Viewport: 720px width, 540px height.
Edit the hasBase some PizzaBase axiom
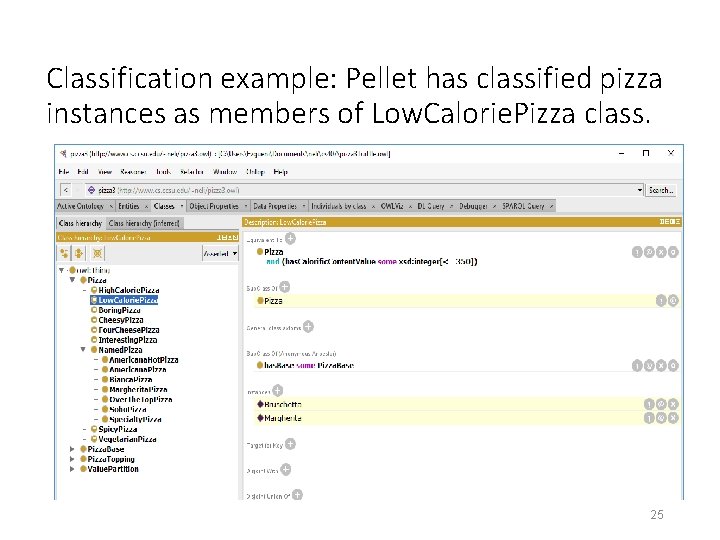coord(673,366)
